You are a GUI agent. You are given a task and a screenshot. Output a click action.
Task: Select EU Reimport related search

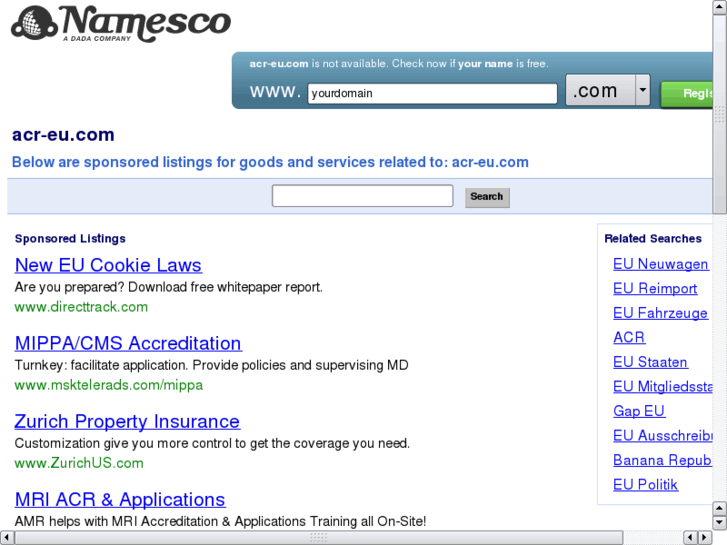click(x=655, y=289)
